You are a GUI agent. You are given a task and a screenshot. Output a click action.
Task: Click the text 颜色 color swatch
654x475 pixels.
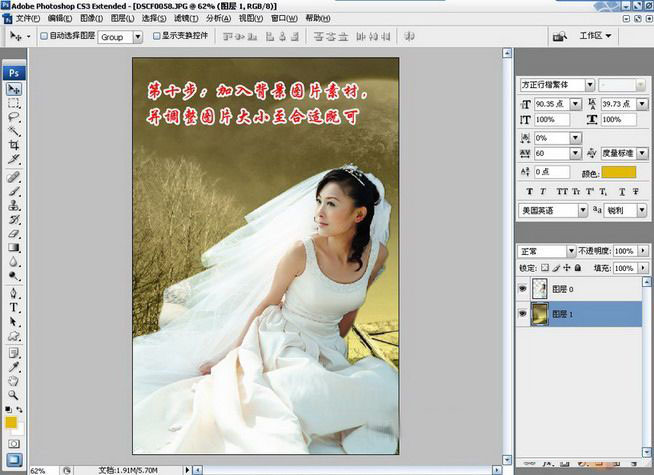(x=618, y=173)
